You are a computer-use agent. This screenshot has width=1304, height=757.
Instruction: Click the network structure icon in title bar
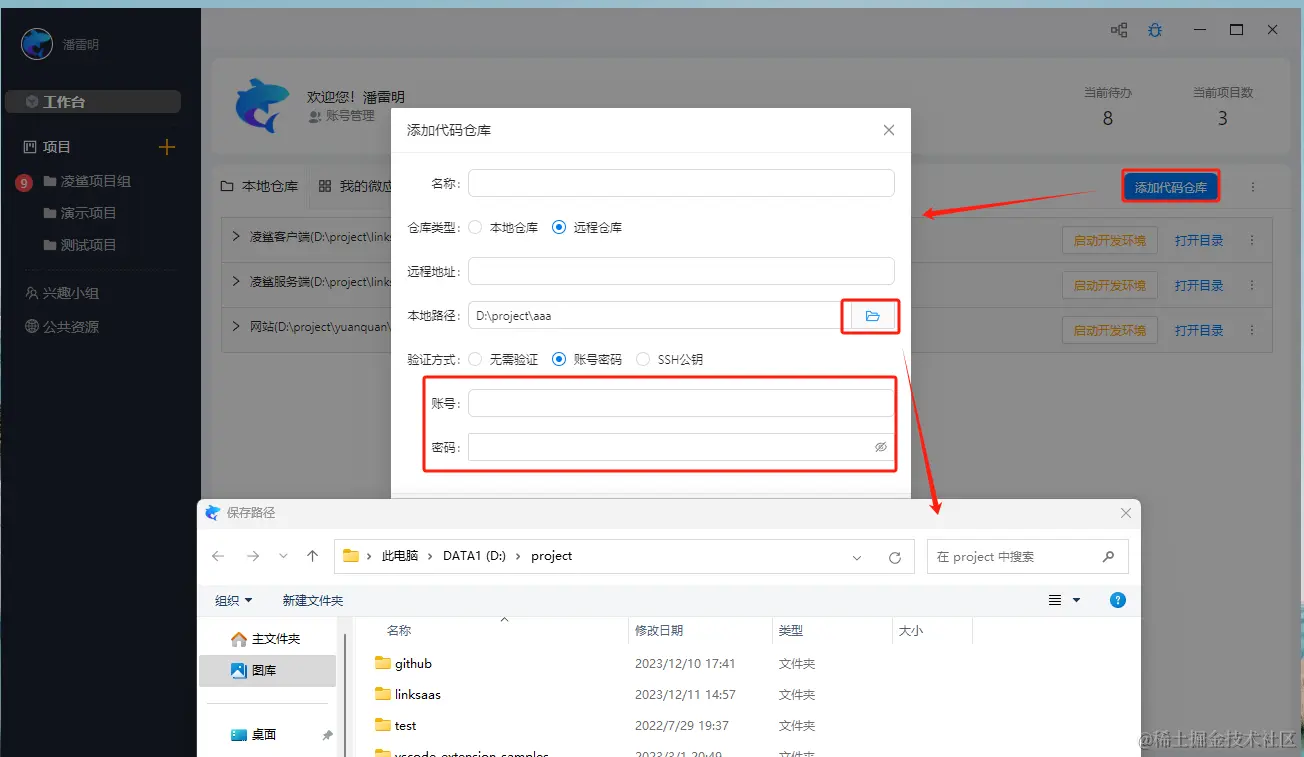pyautogui.click(x=1119, y=30)
